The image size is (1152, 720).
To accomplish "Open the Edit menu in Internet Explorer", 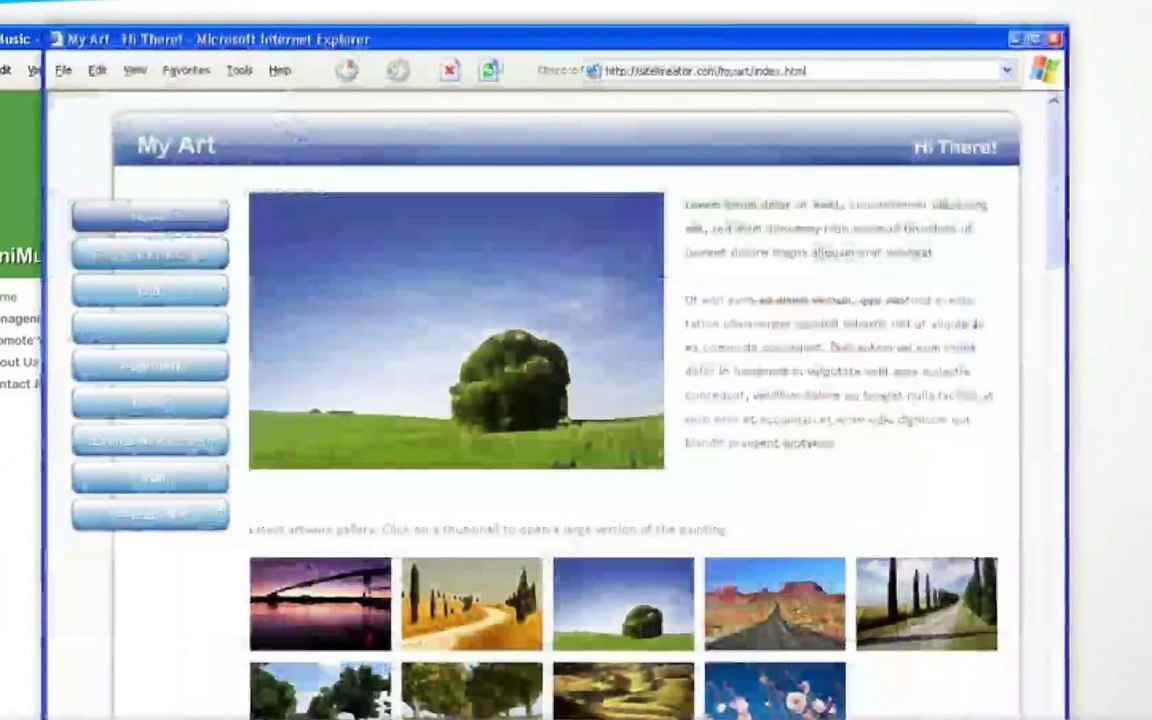I will point(97,71).
